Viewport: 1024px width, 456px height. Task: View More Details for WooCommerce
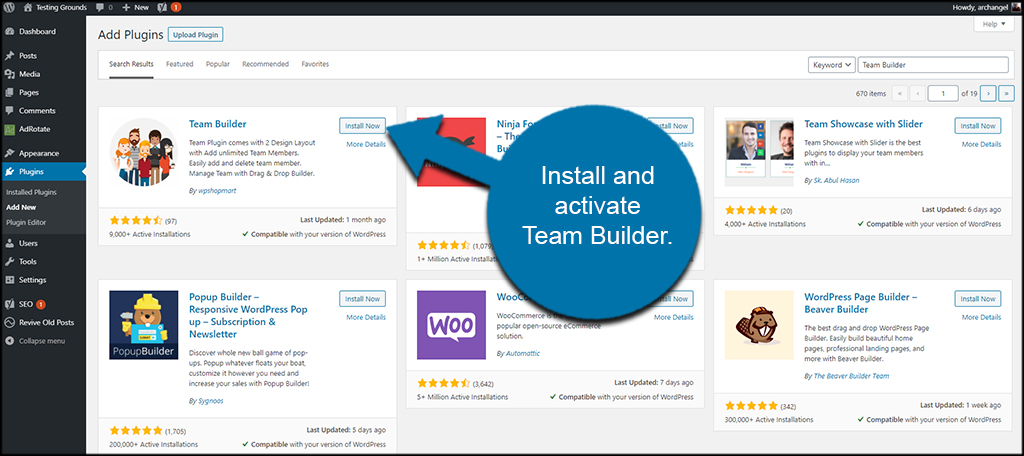pos(673,318)
